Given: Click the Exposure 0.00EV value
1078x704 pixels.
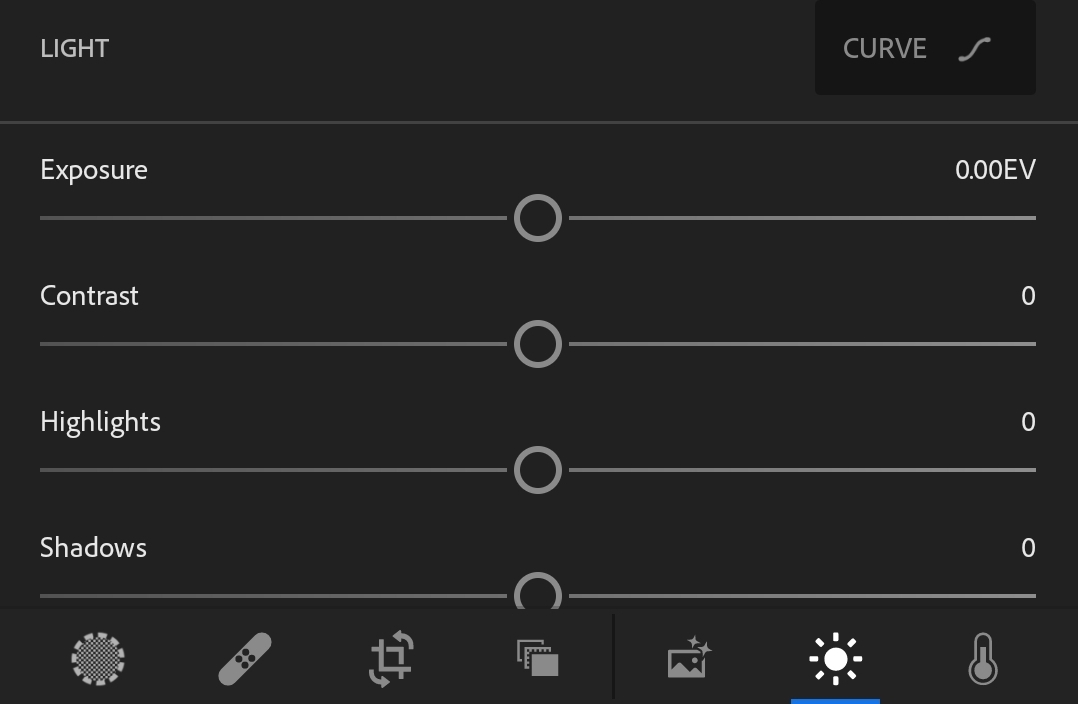Looking at the screenshot, I should tap(995, 170).
